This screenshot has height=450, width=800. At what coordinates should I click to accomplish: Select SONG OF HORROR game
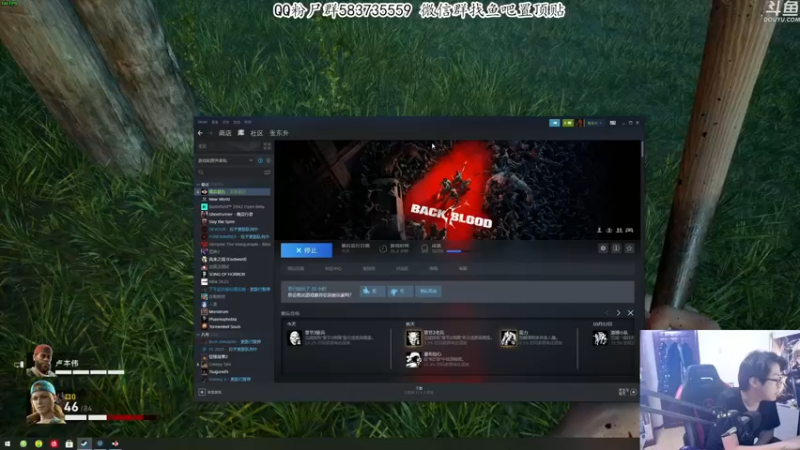(227, 274)
